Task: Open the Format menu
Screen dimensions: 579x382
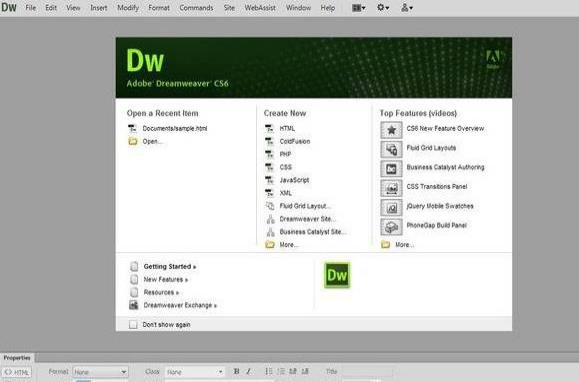Action: click(159, 8)
